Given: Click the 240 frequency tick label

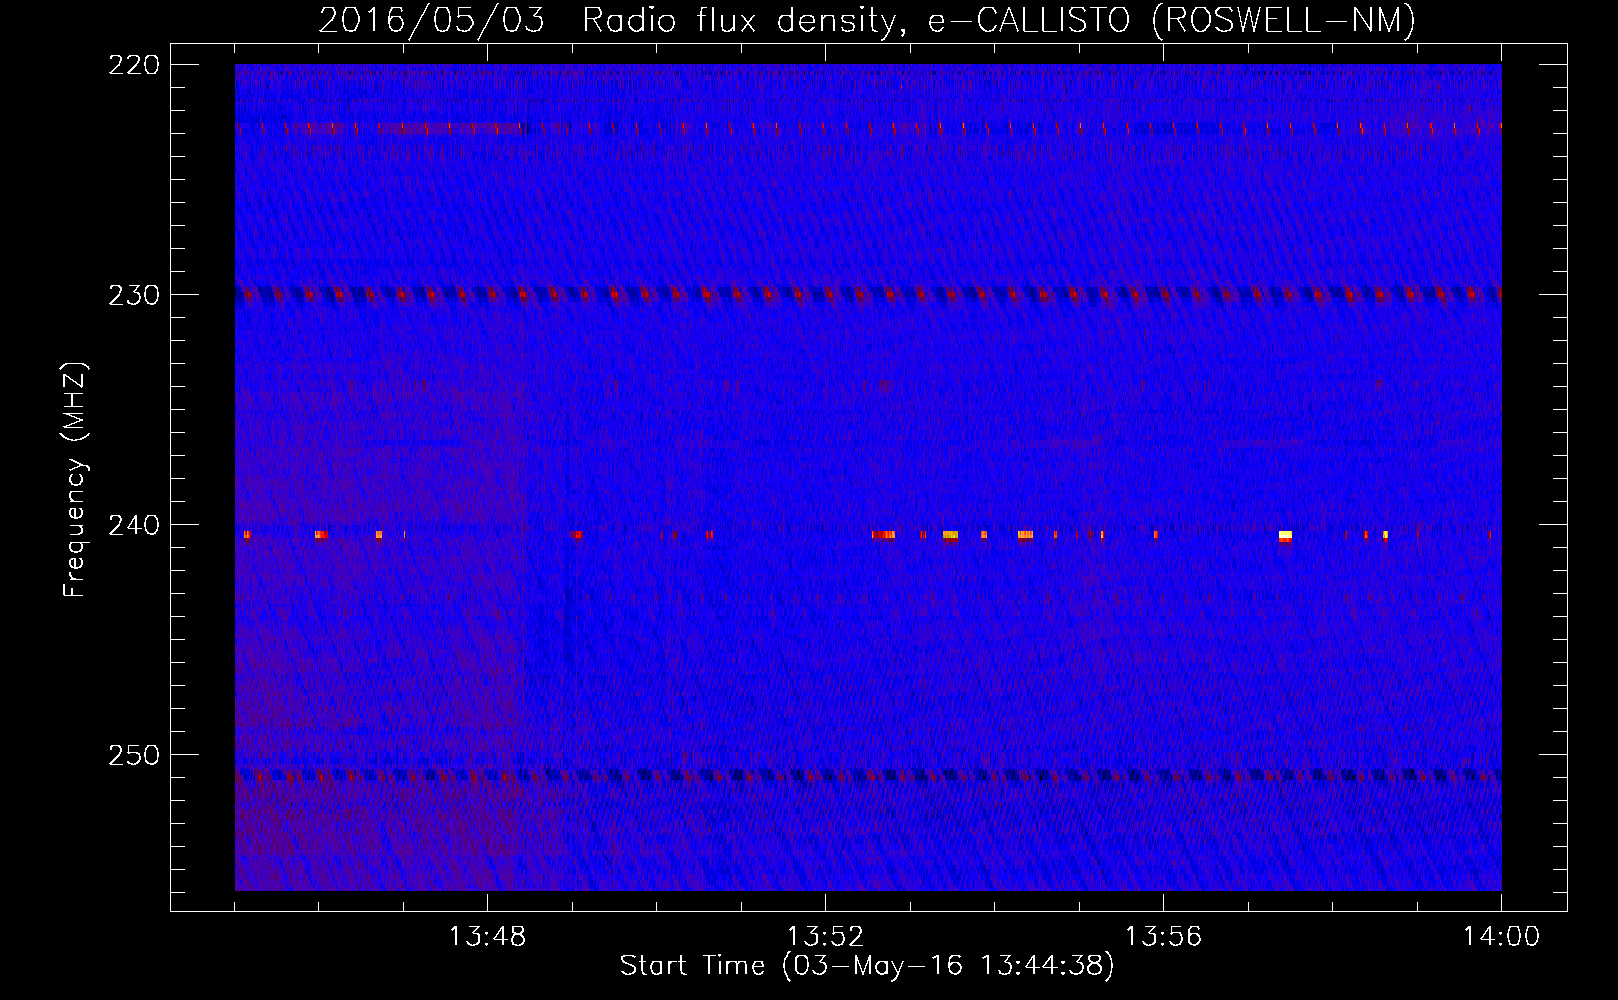Looking at the screenshot, I should point(134,525).
